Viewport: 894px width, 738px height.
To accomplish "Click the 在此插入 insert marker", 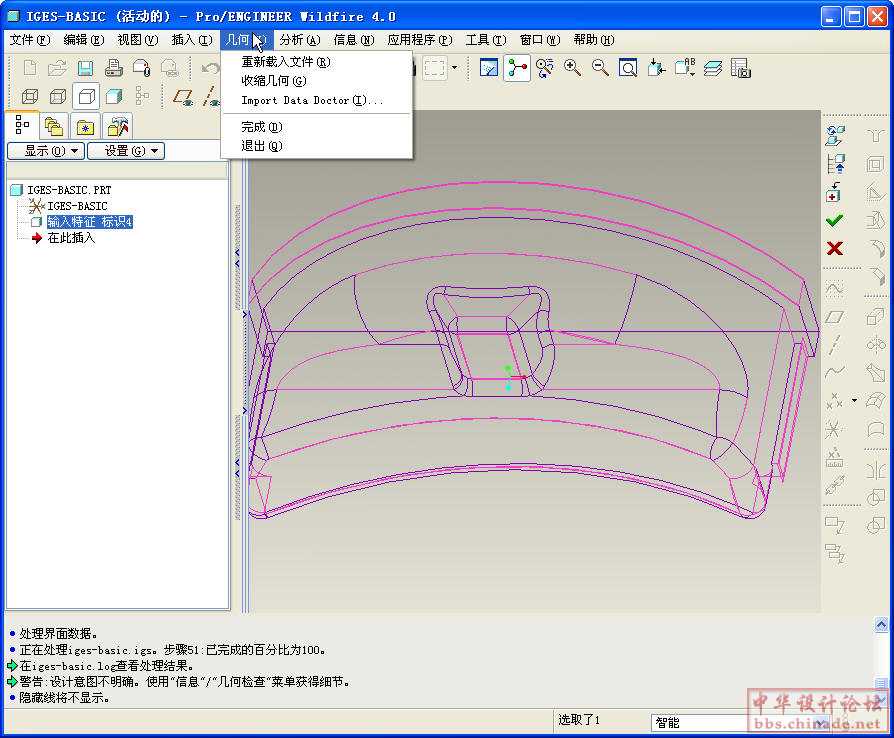I will tap(71, 238).
